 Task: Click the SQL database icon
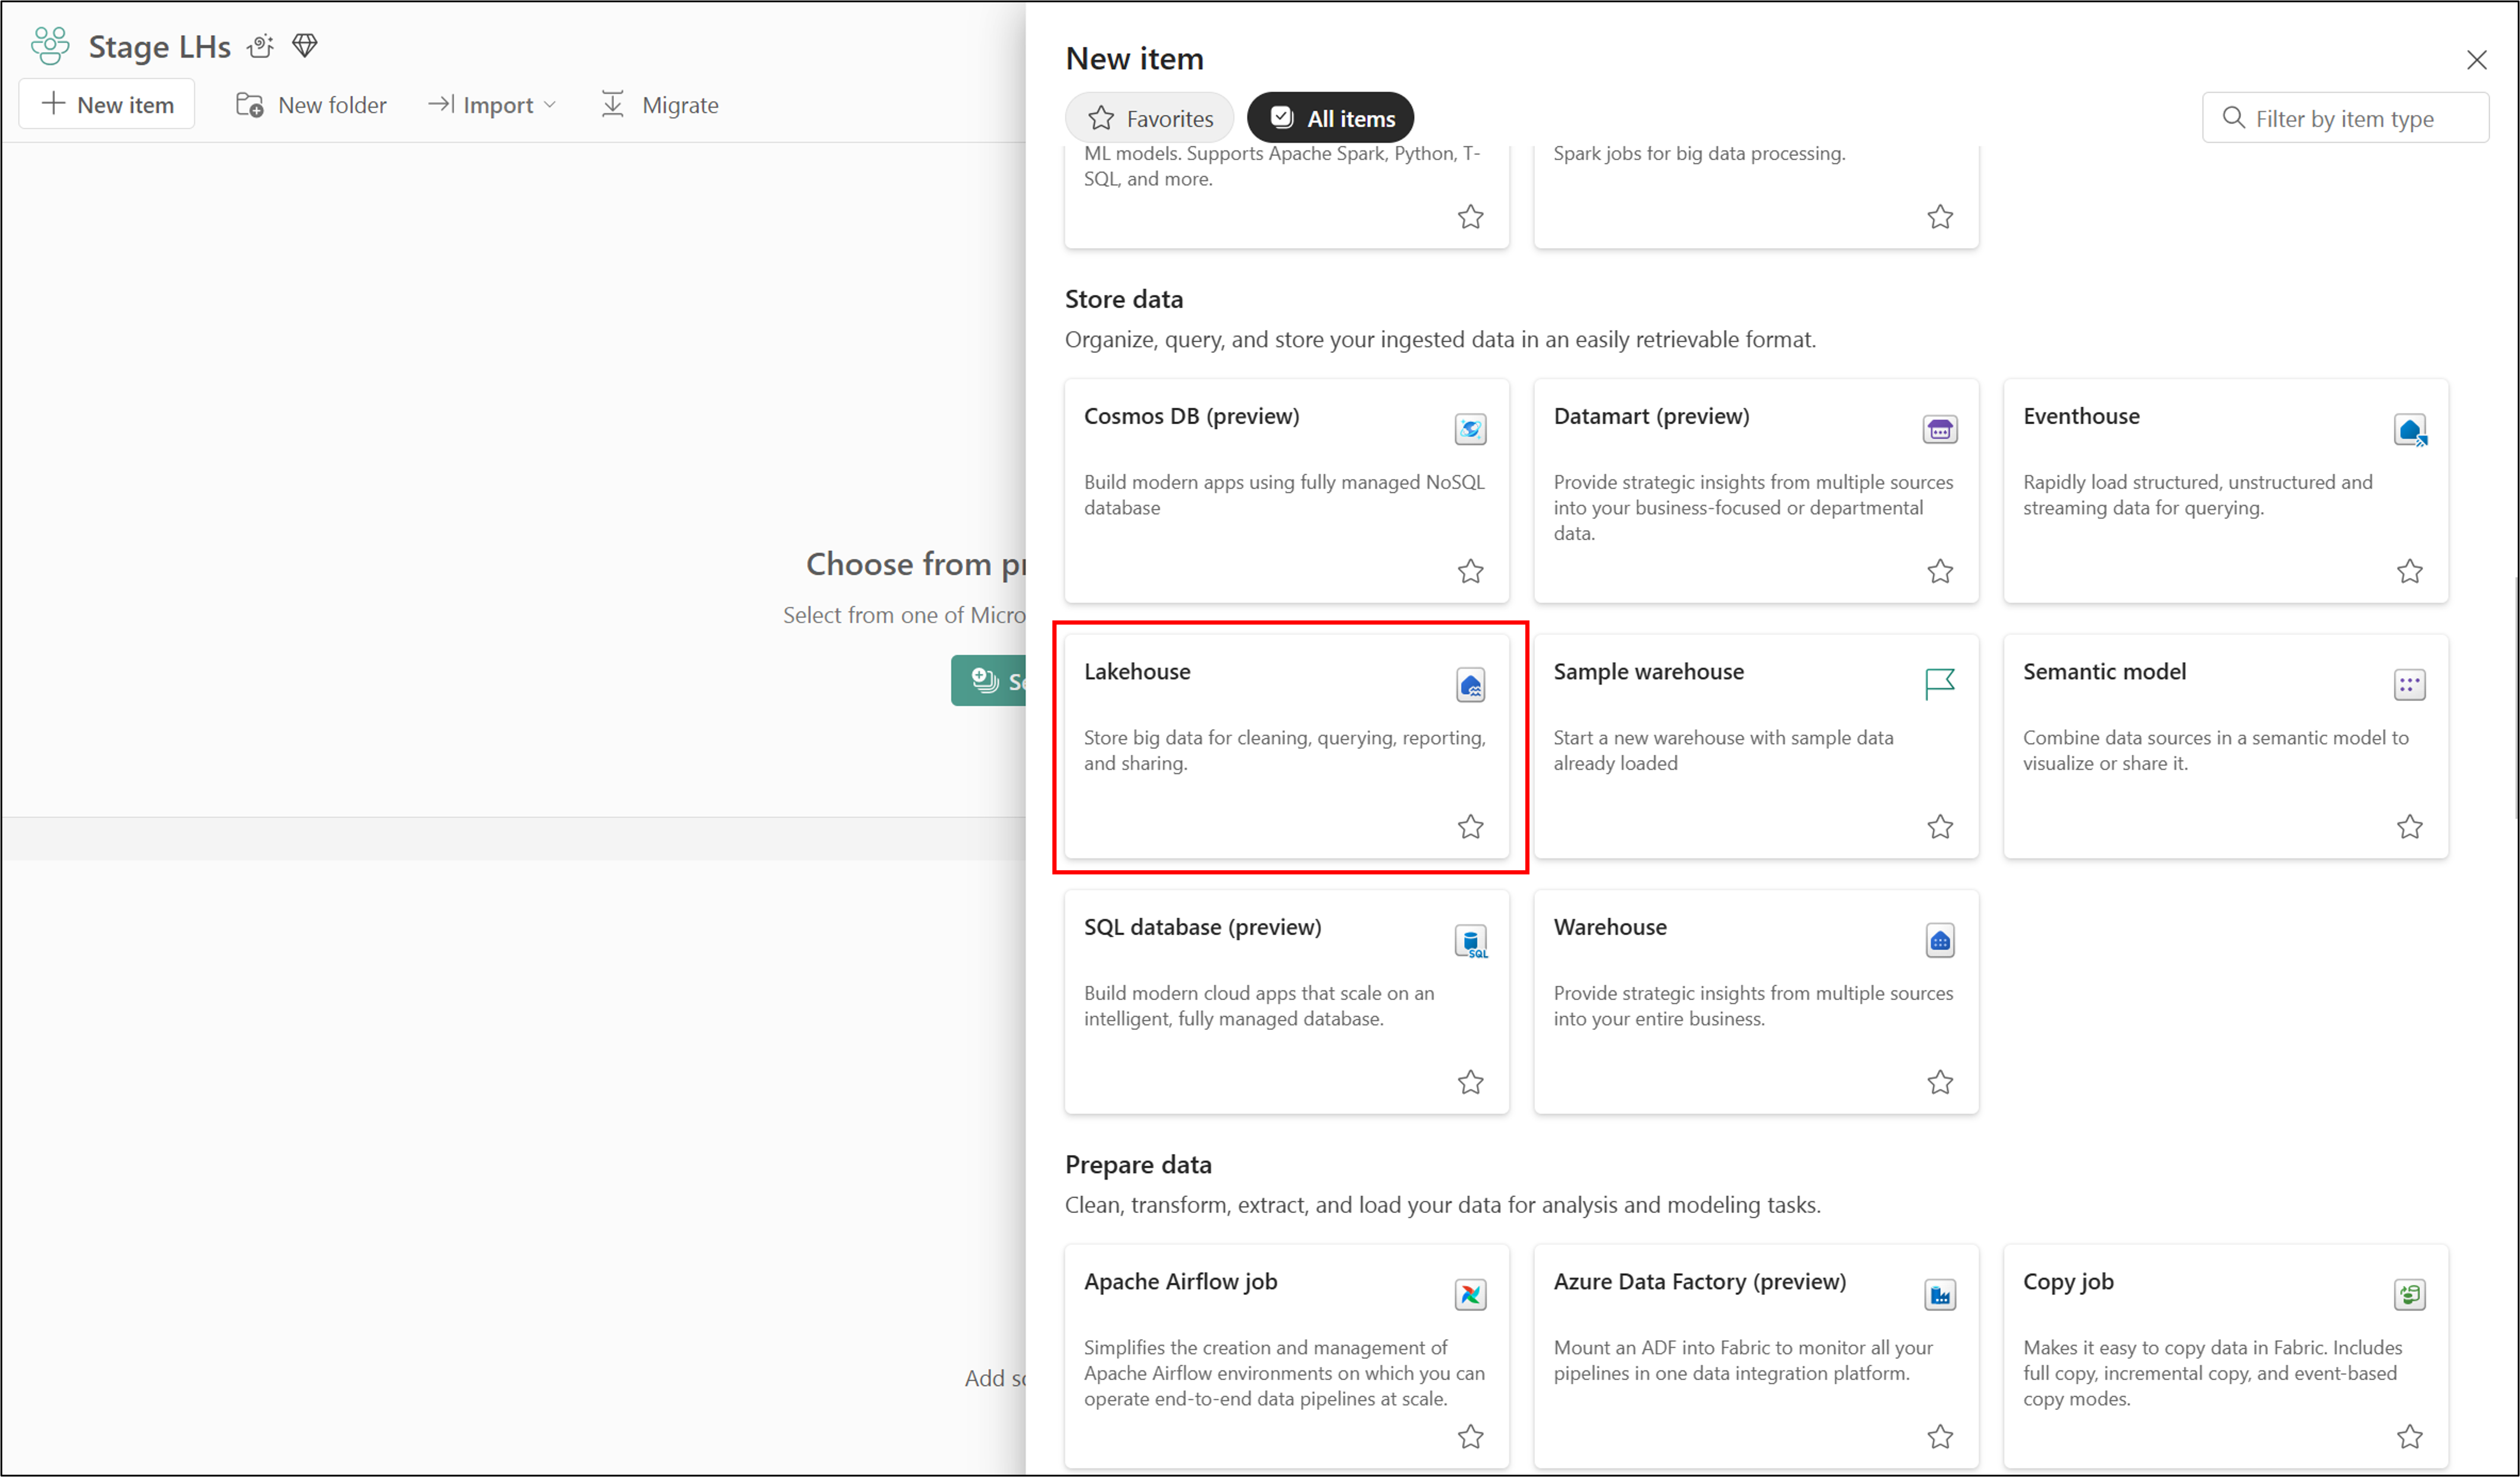coord(1470,940)
